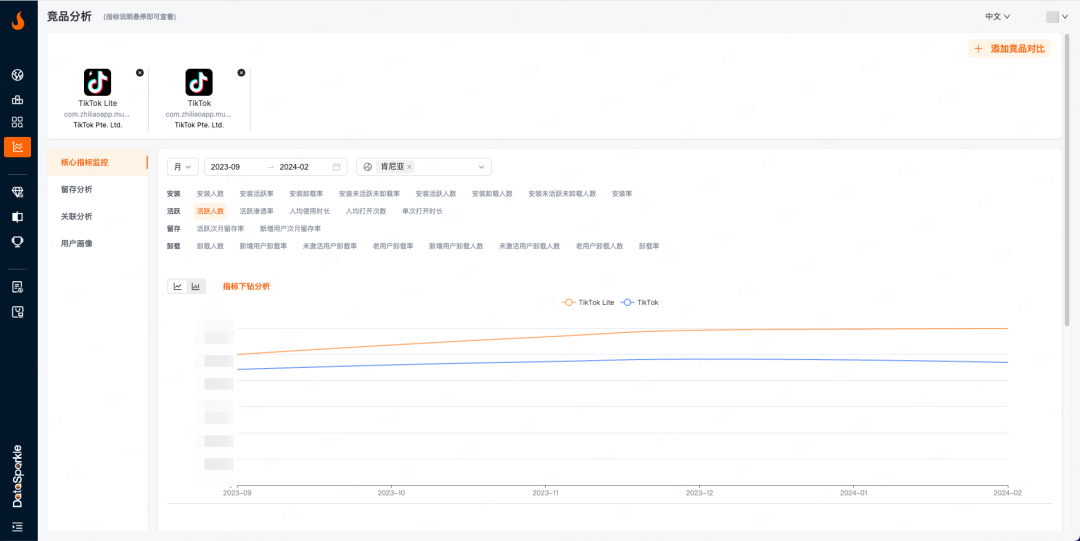The height and width of the screenshot is (541, 1080).
Task: Click 添加竞品对比 button
Action: [1009, 48]
